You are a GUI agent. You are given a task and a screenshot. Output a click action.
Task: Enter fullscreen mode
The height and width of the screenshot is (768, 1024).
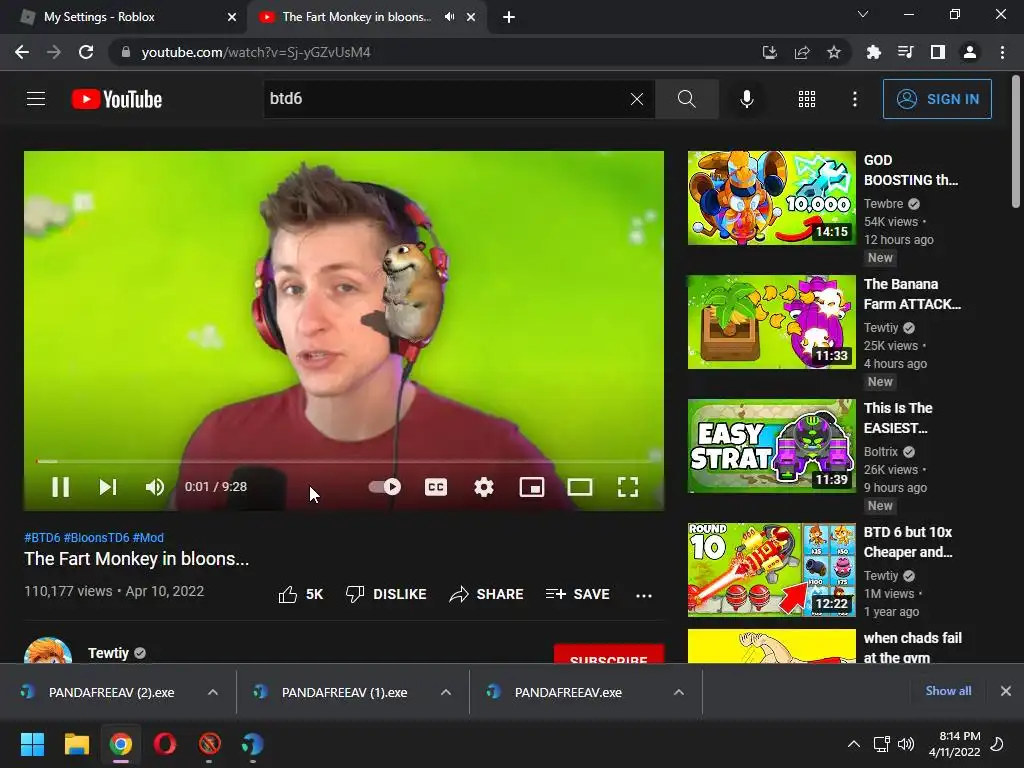tap(628, 487)
